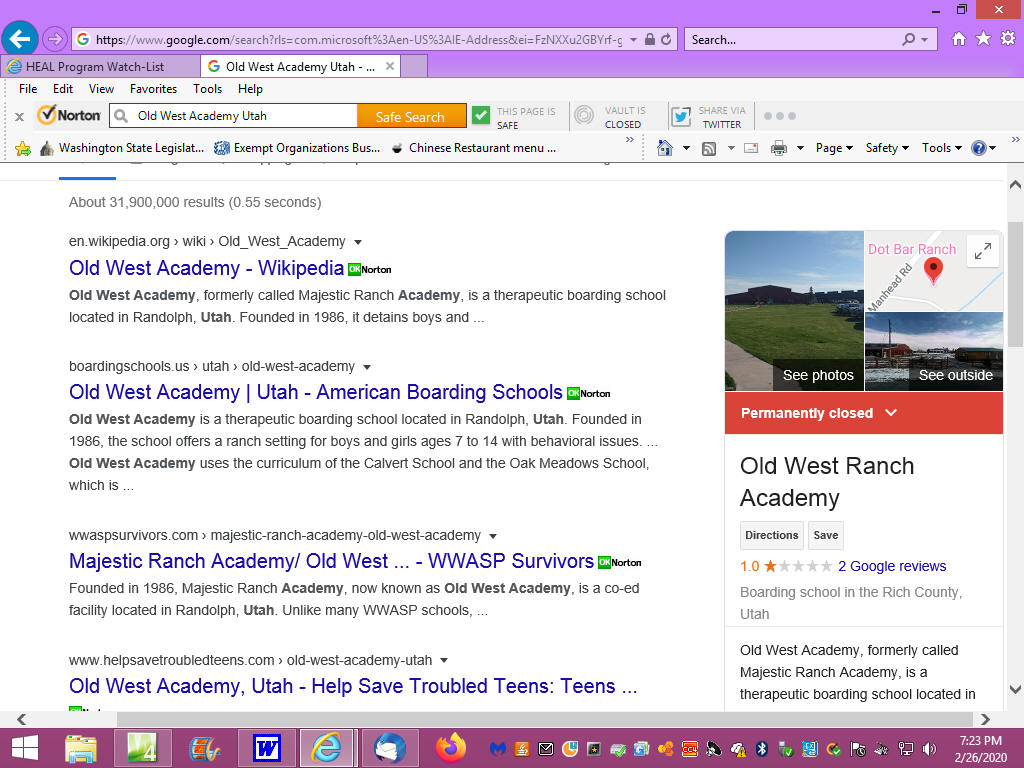
Task: Open the Help menu in menu bar
Action: pos(250,89)
